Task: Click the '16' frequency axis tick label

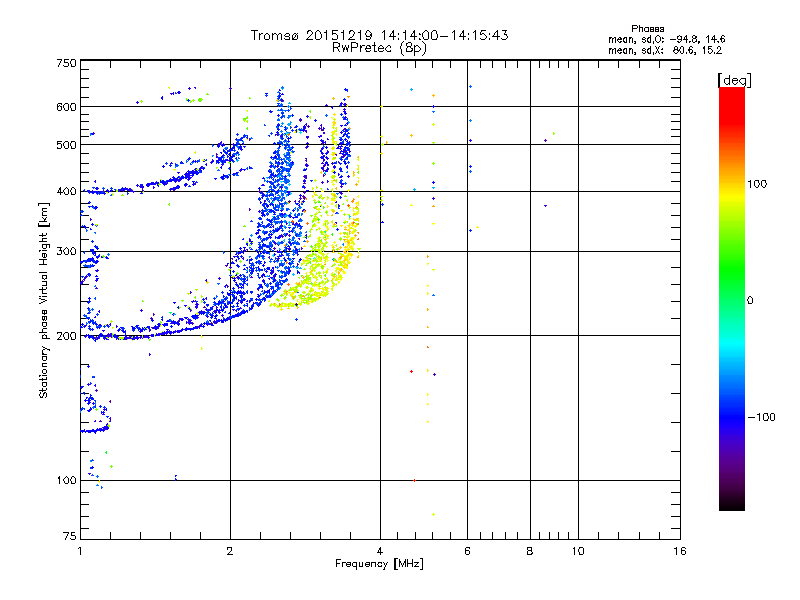Action: (x=680, y=551)
